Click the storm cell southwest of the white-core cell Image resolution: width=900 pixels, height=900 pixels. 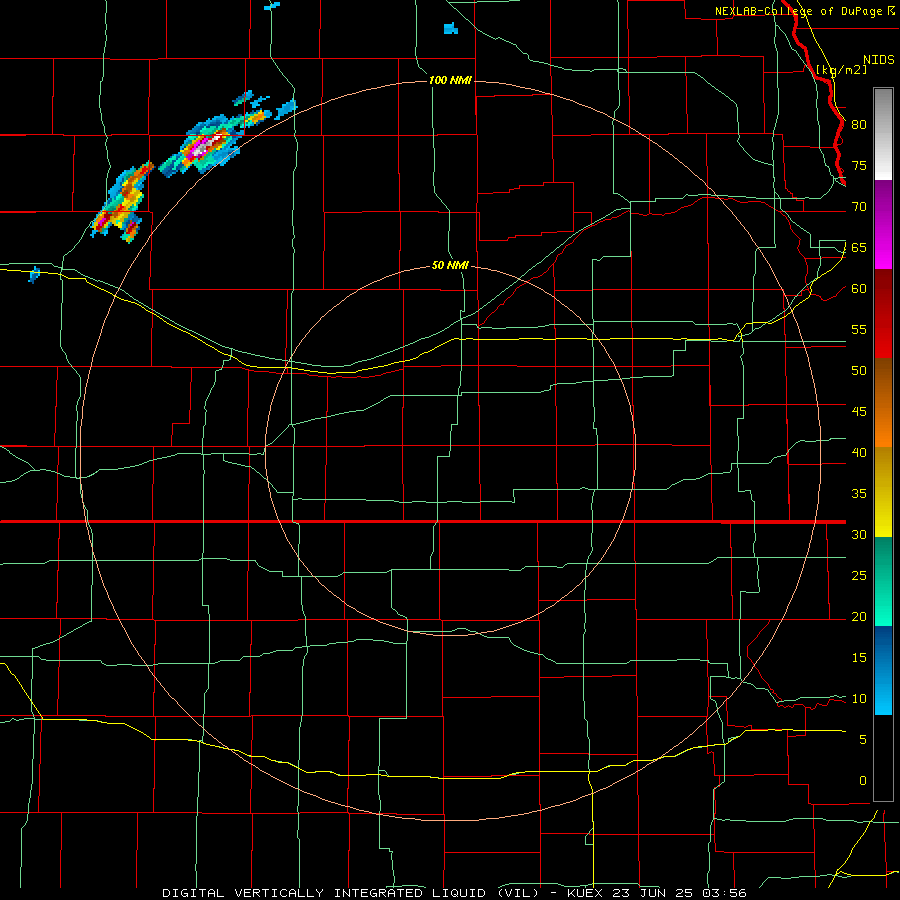point(122,202)
